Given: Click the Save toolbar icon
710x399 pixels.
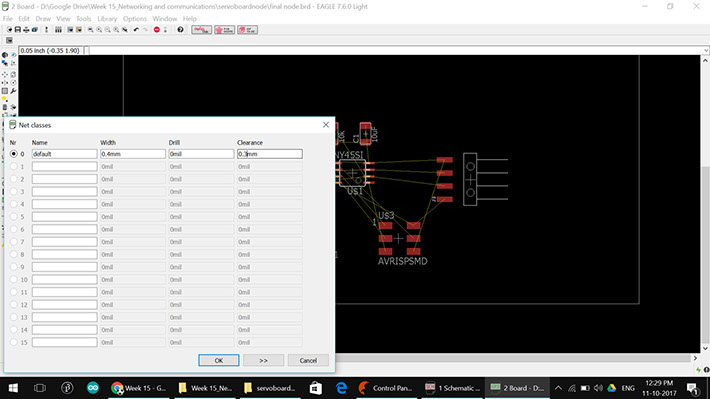Looking at the screenshot, I should [x=18, y=29].
